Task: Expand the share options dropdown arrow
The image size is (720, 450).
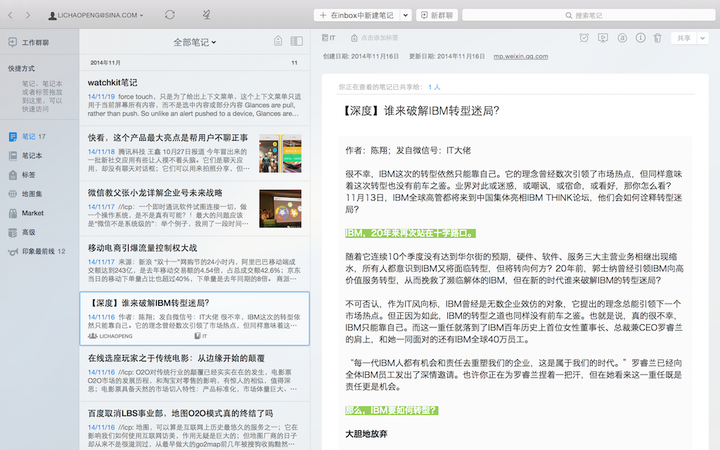Action: coord(703,38)
